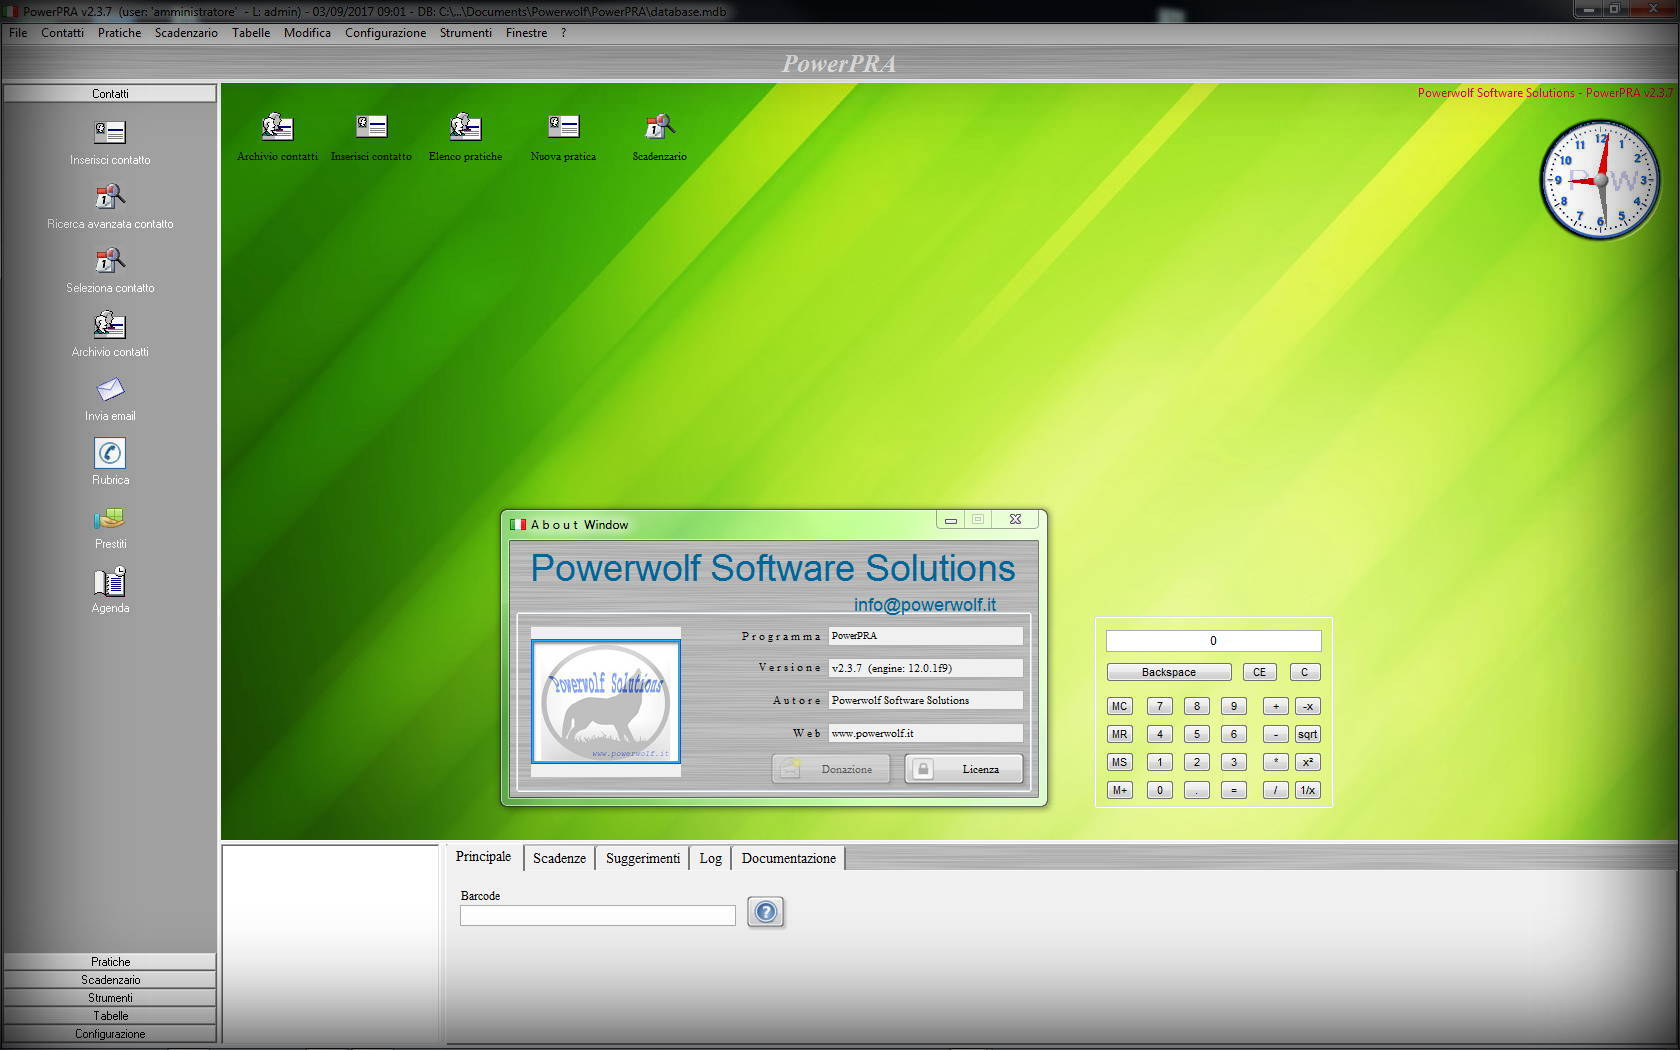Open the Finestre menu
Screen dimensions: 1680x1050
point(526,33)
